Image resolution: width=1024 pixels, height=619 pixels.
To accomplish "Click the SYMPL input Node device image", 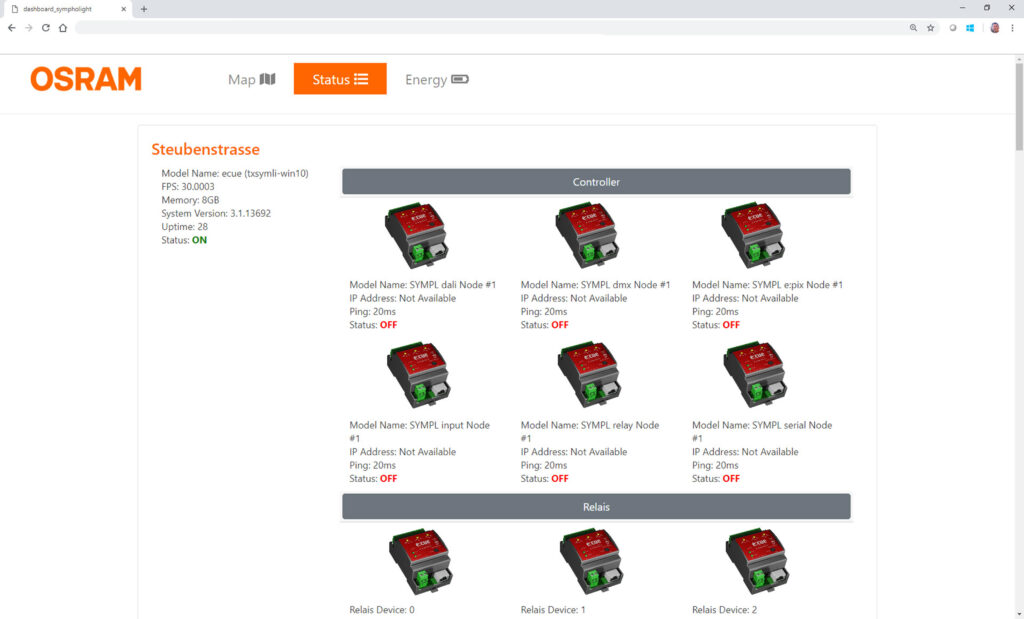I will pyautogui.click(x=419, y=374).
